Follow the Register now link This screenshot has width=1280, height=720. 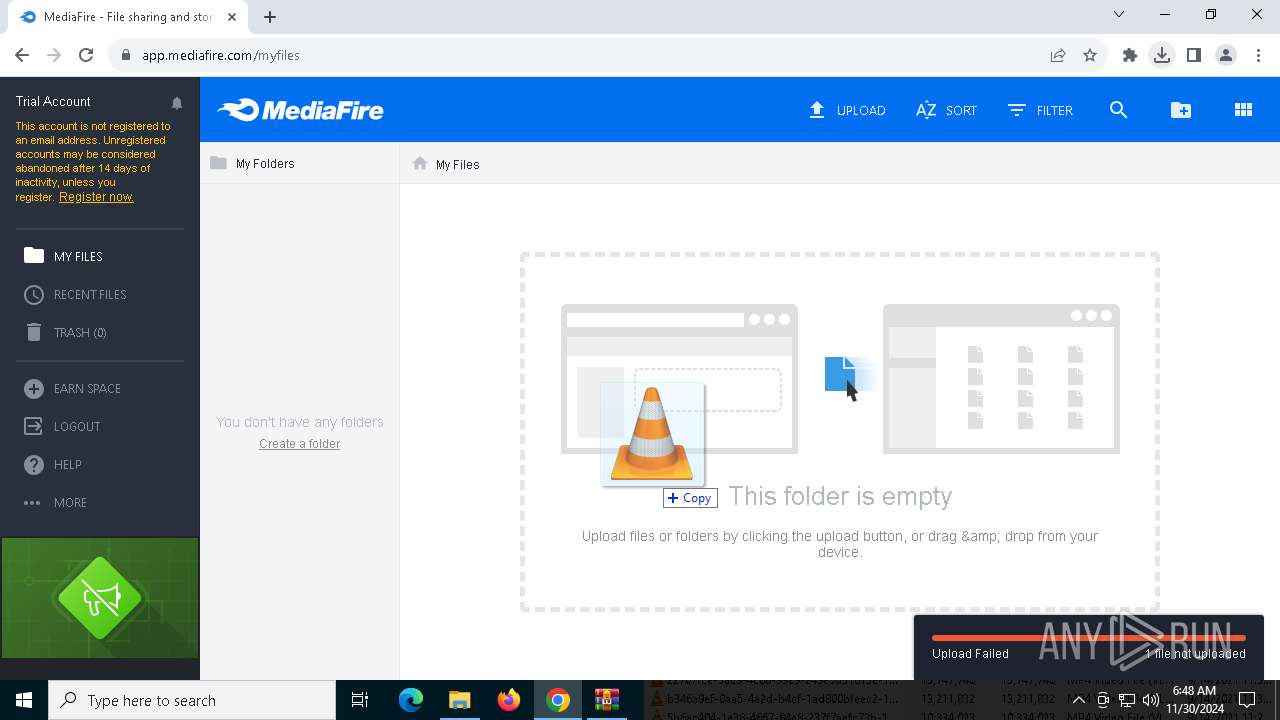point(96,197)
